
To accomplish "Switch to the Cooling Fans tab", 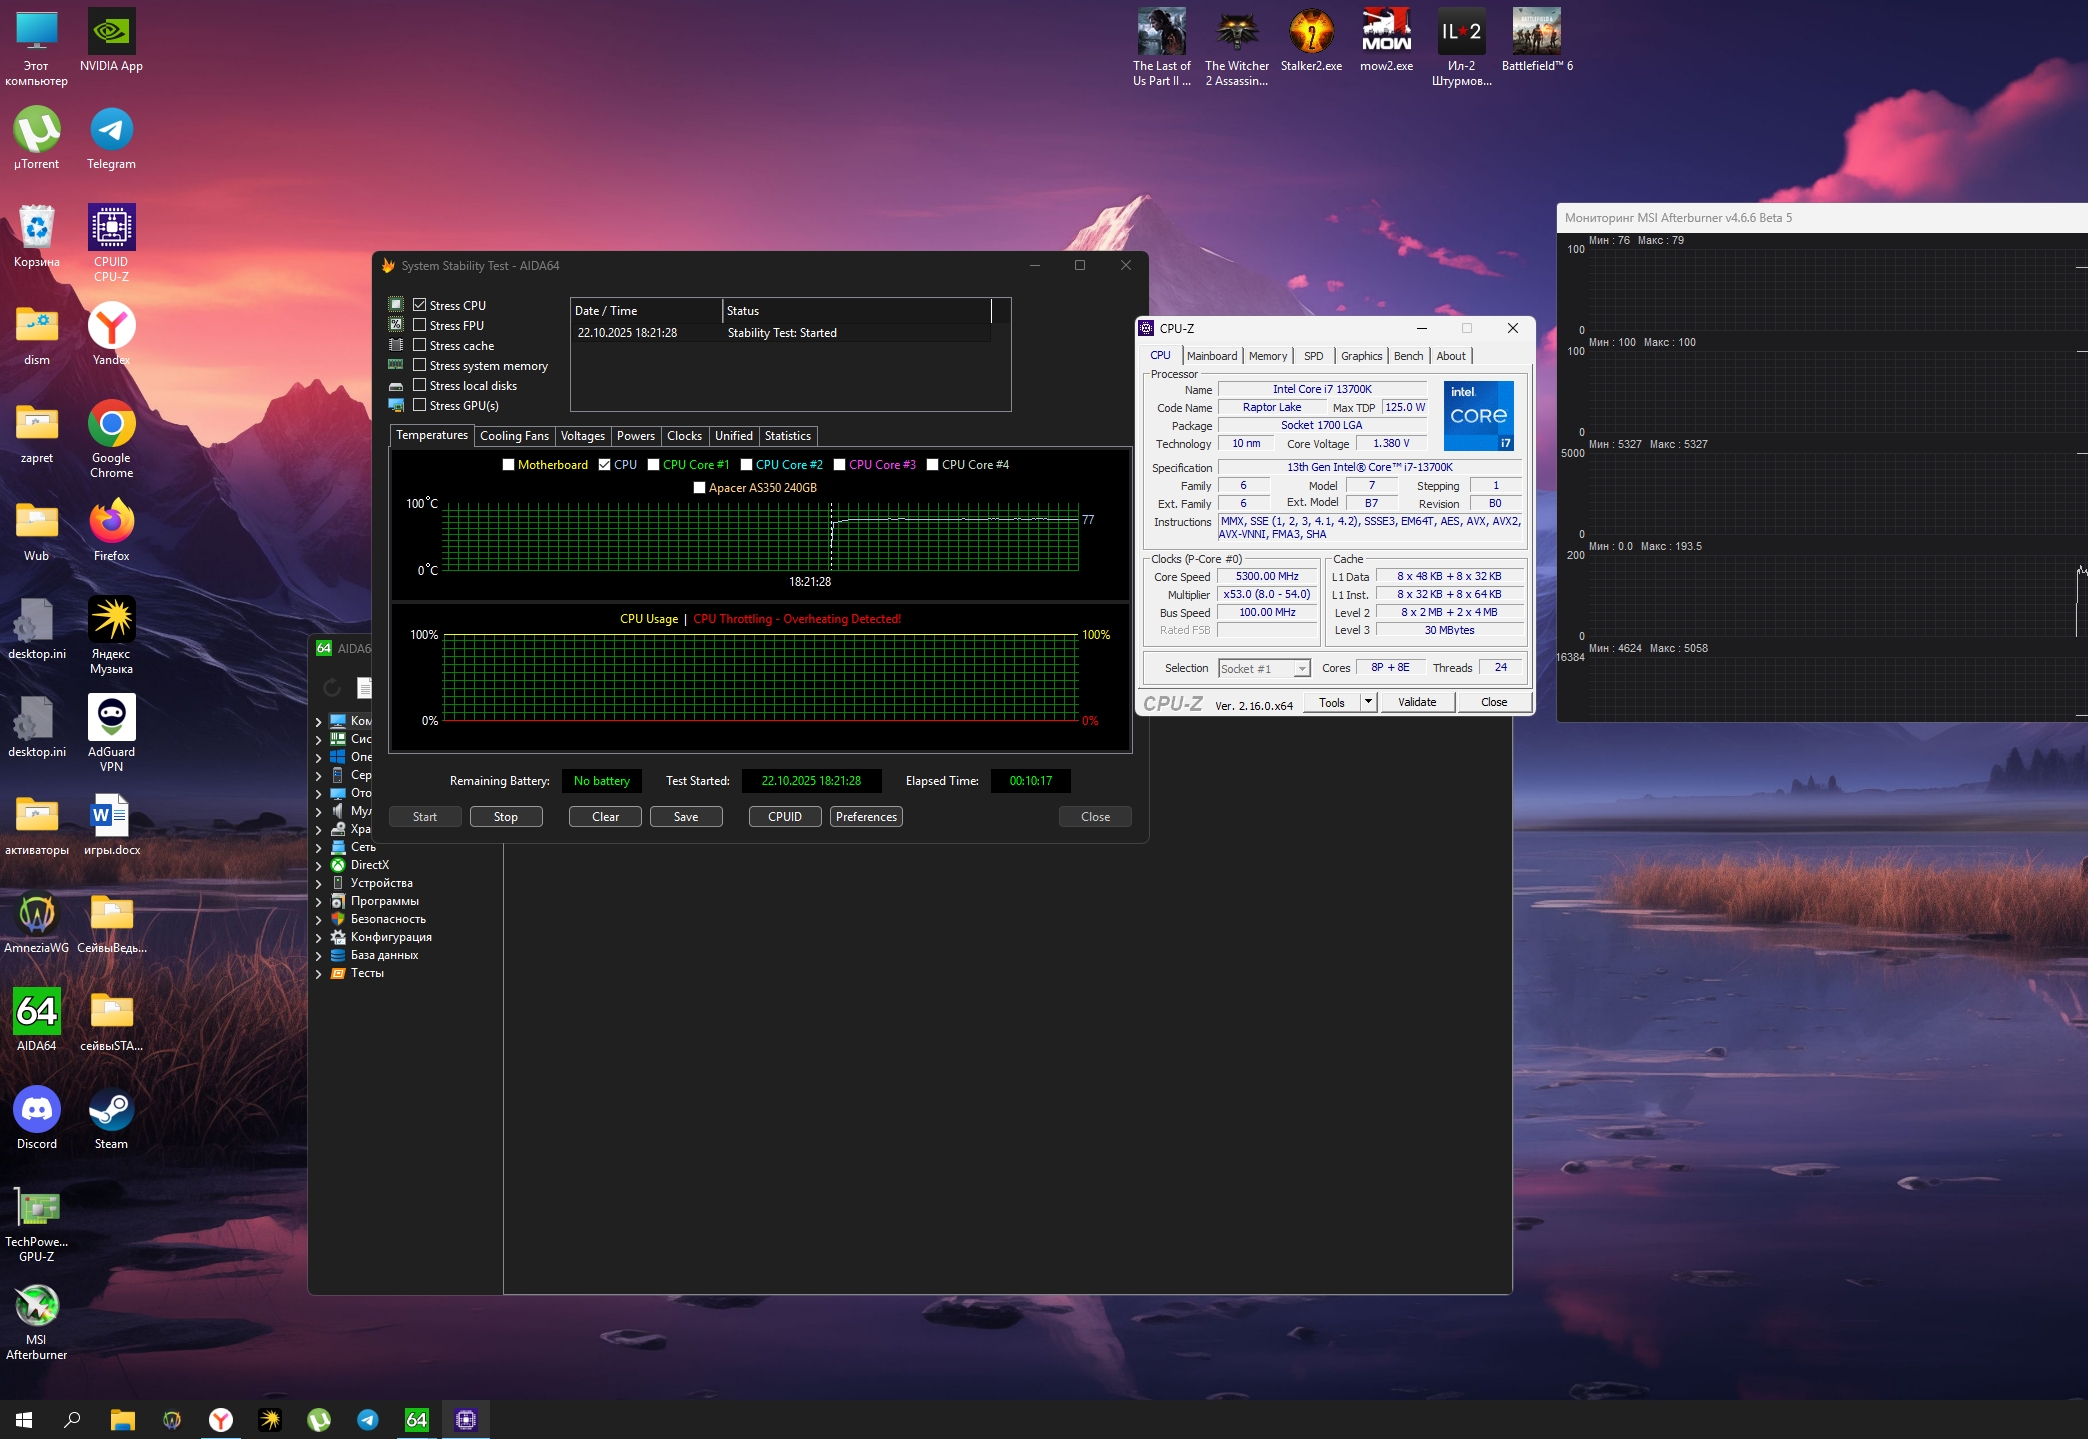I will click(514, 436).
